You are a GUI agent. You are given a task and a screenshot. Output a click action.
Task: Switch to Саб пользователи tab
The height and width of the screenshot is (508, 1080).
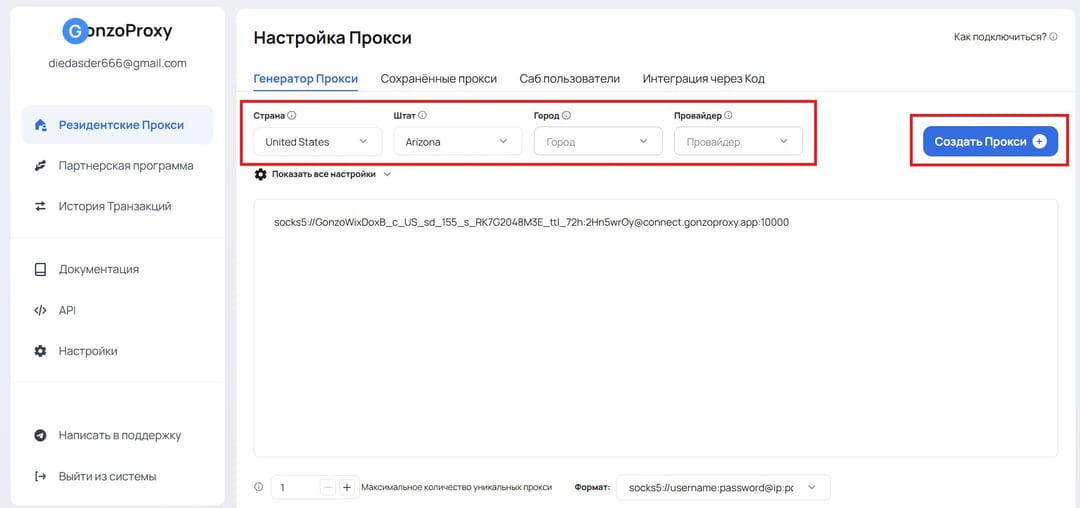click(570, 78)
